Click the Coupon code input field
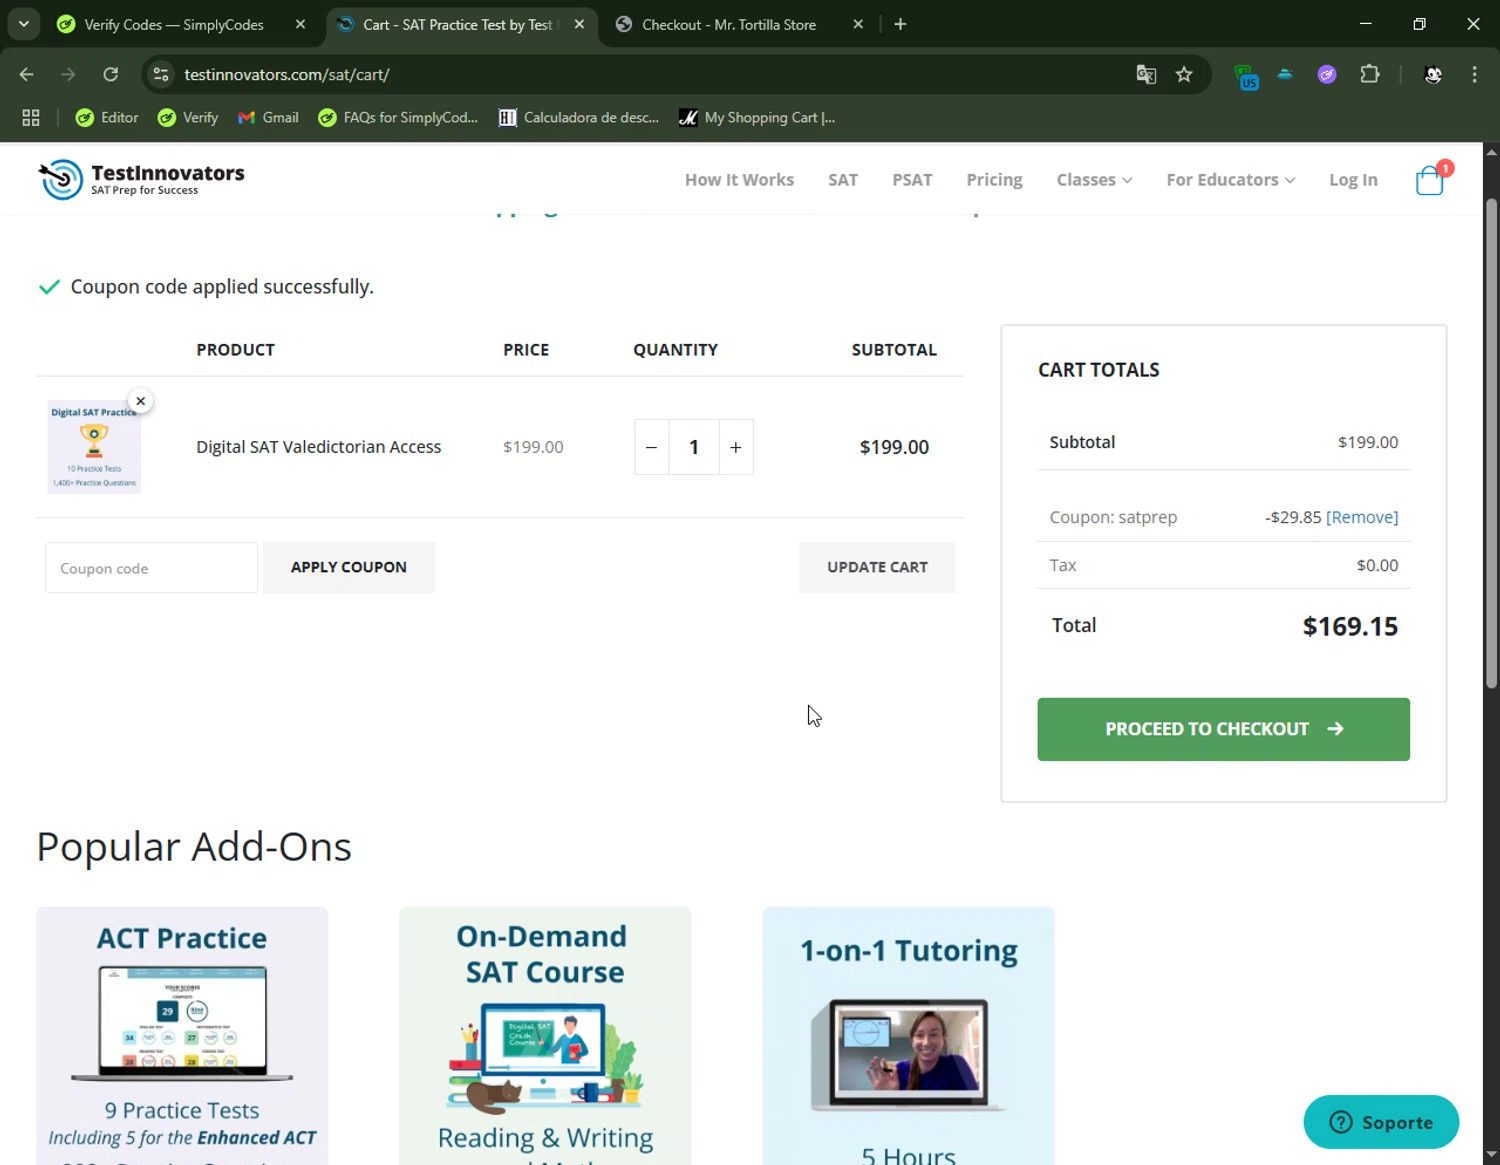 click(151, 568)
